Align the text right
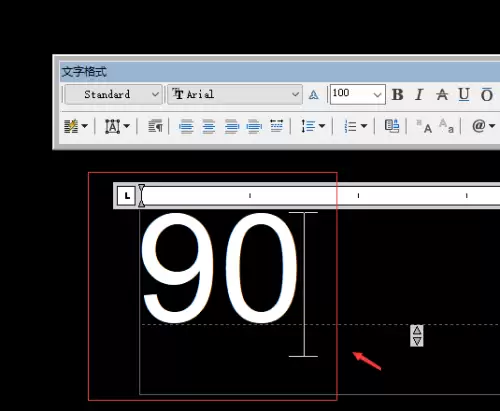Viewport: 500px width, 411px height. pos(232,126)
